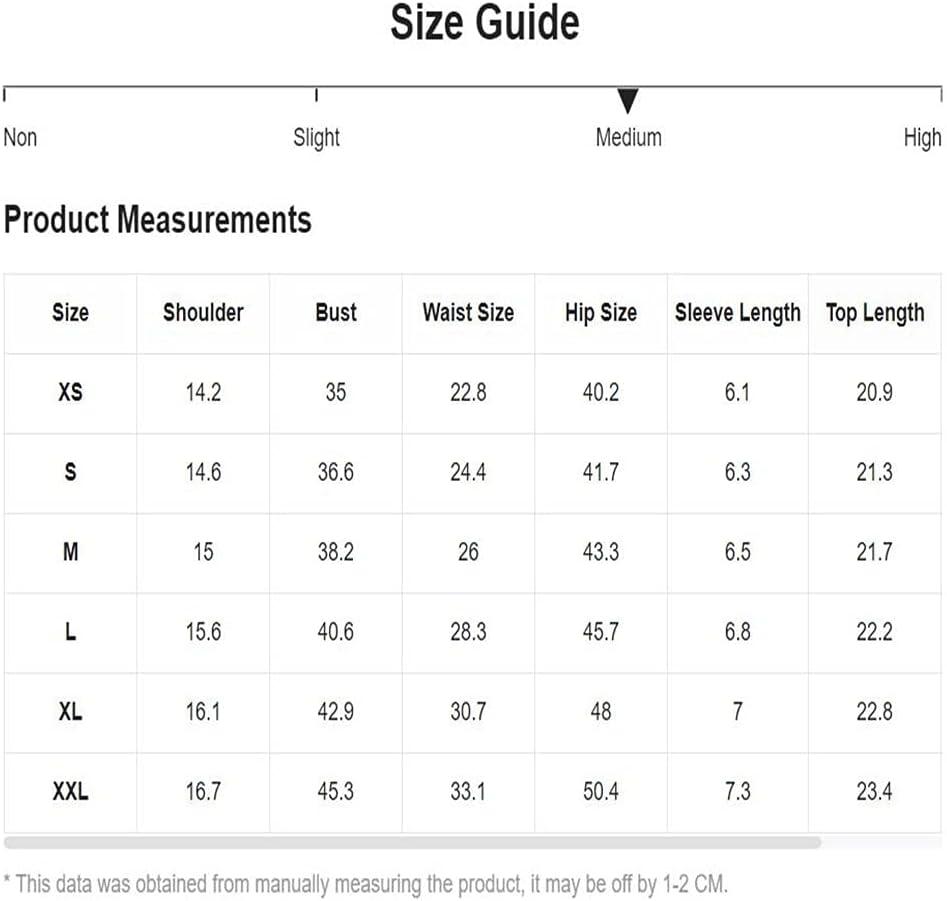Click the M size row label
The width and height of the screenshot is (947, 901).
tap(71, 552)
